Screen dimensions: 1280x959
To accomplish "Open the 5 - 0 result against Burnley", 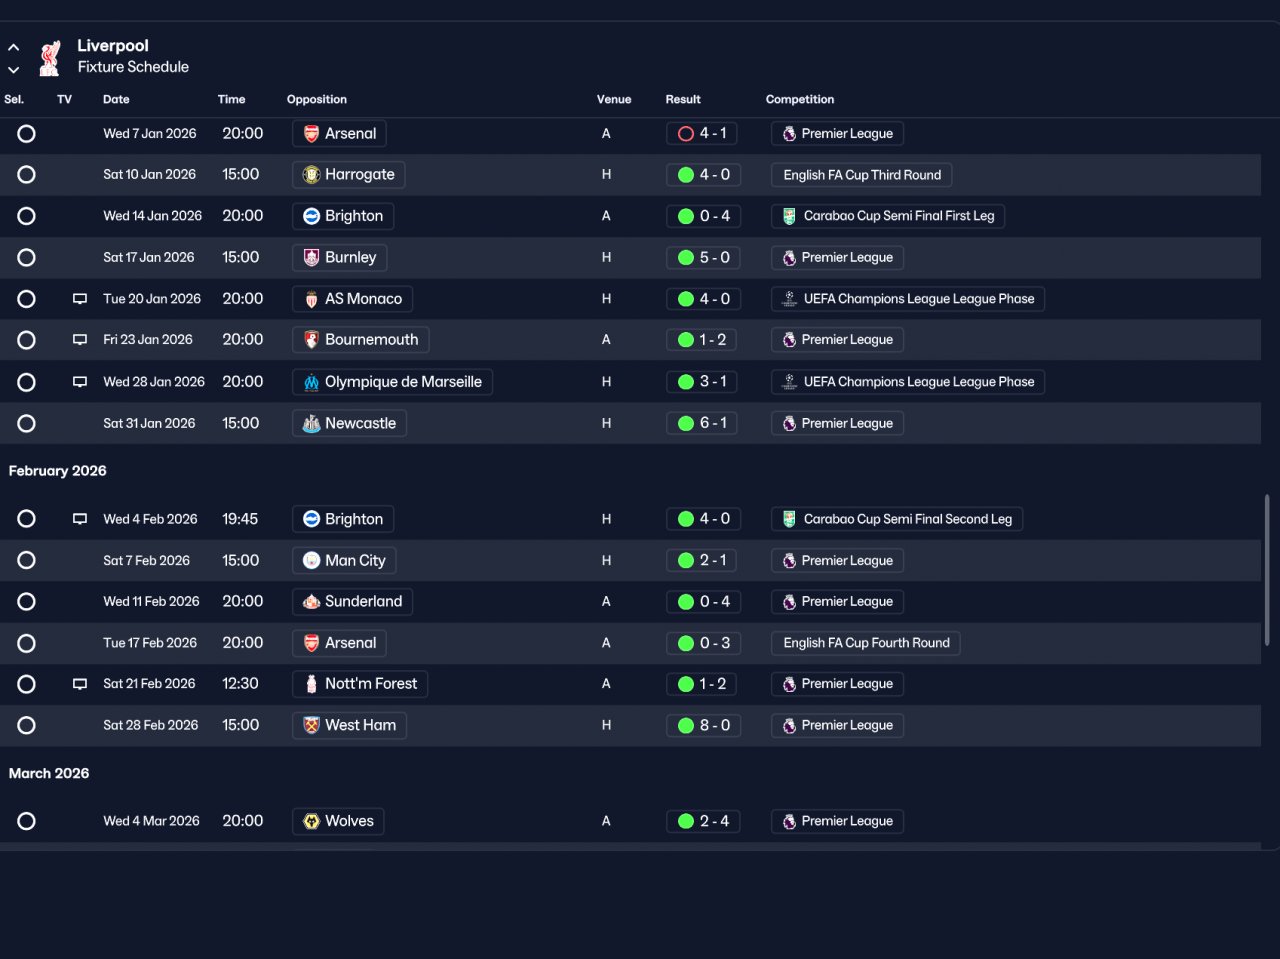I will click(703, 258).
